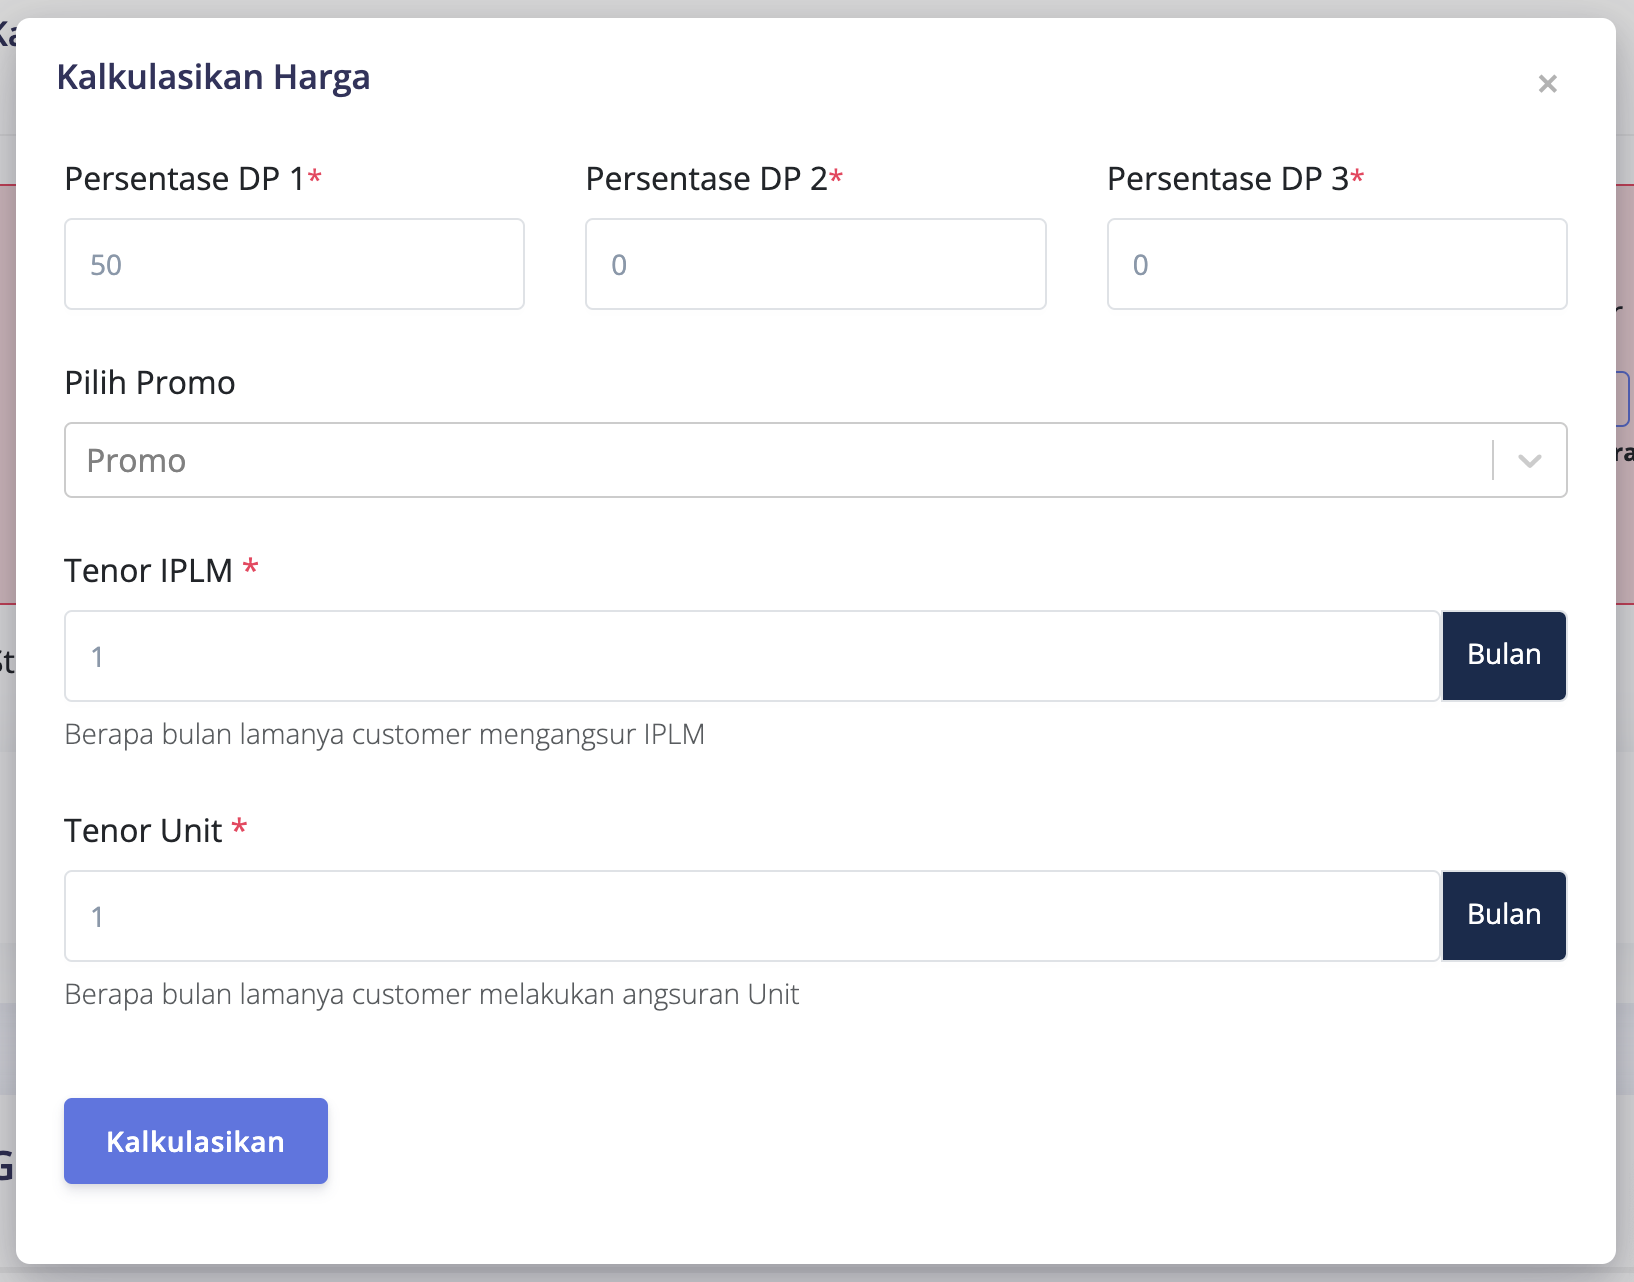Viewport: 1634px width, 1282px height.
Task: Focus the Tenor Unit input field
Action: [x=752, y=916]
